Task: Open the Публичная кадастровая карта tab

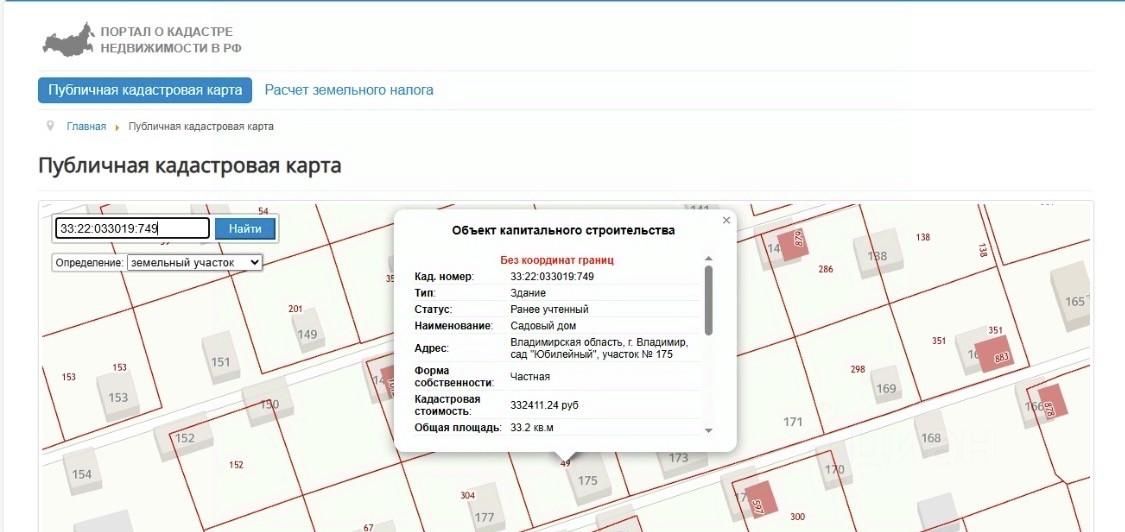Action: tap(145, 90)
